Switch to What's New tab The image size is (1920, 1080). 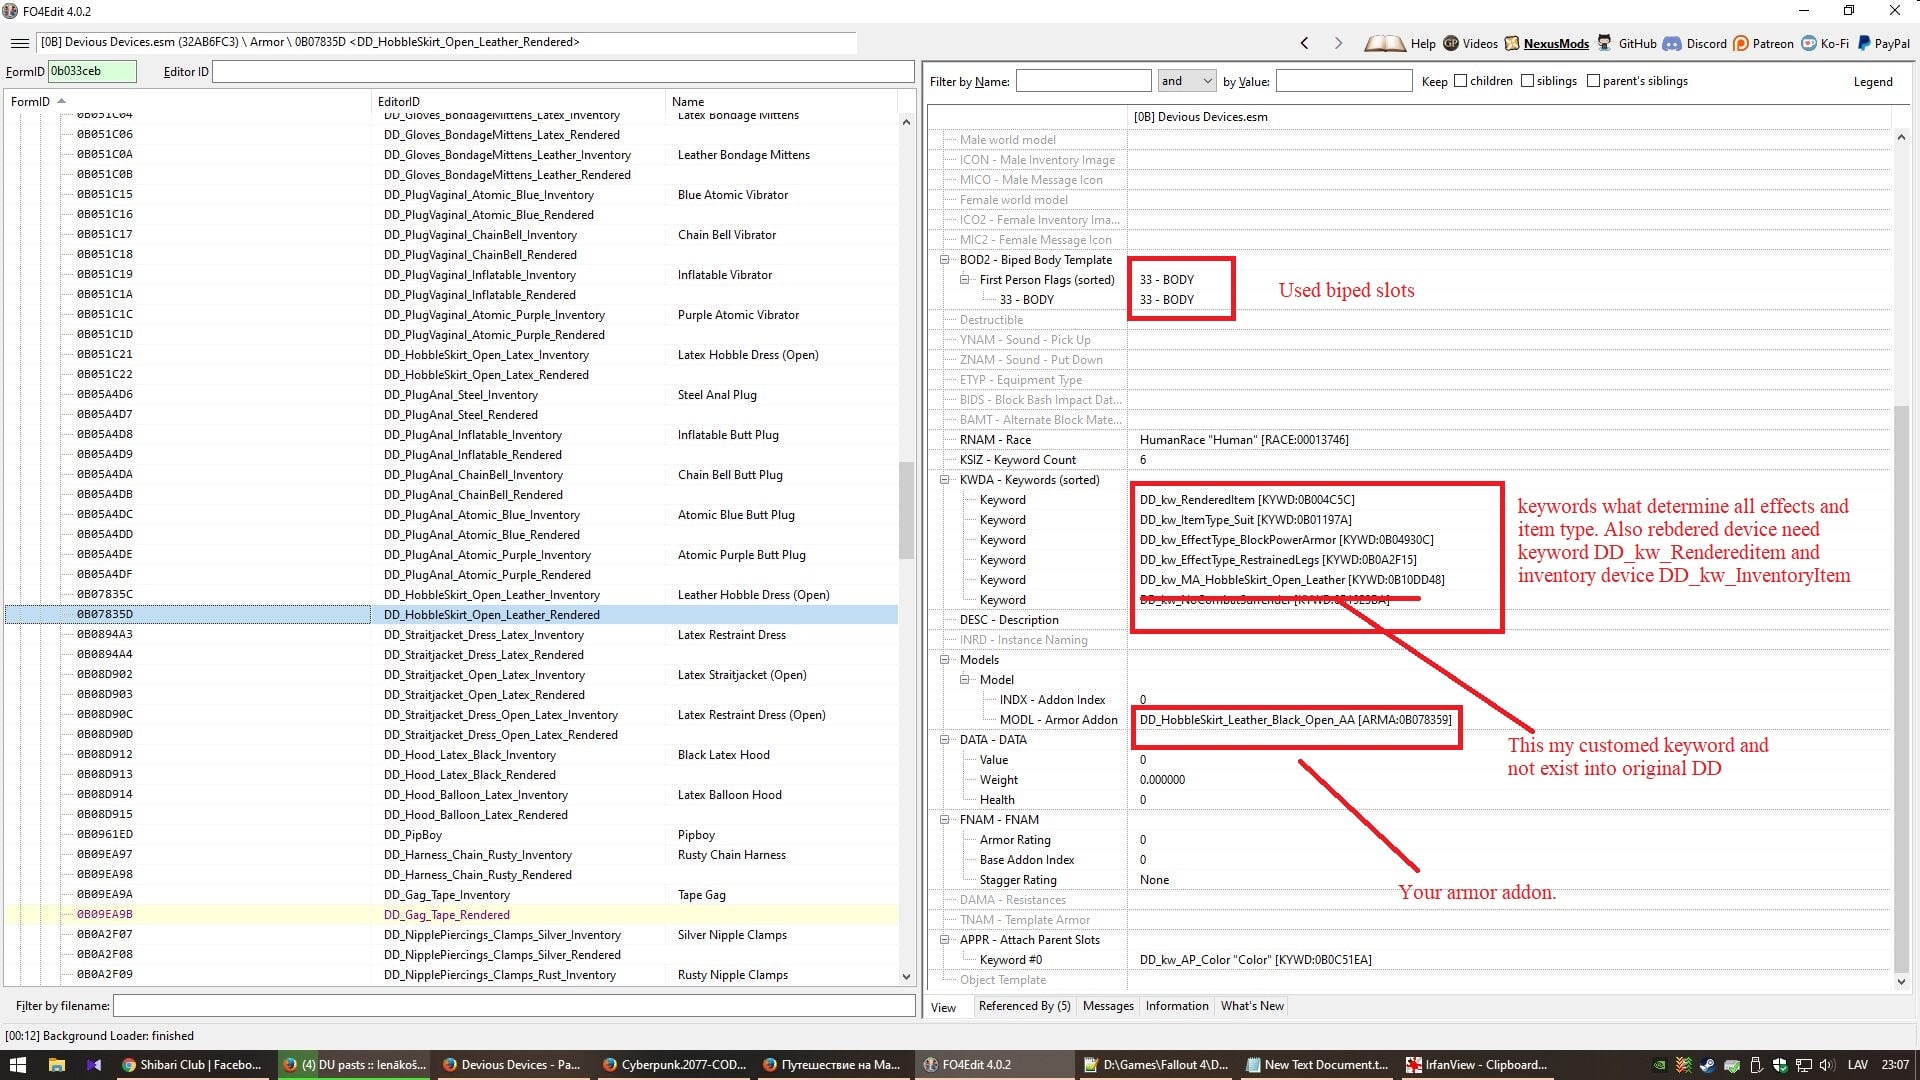tap(1252, 1006)
